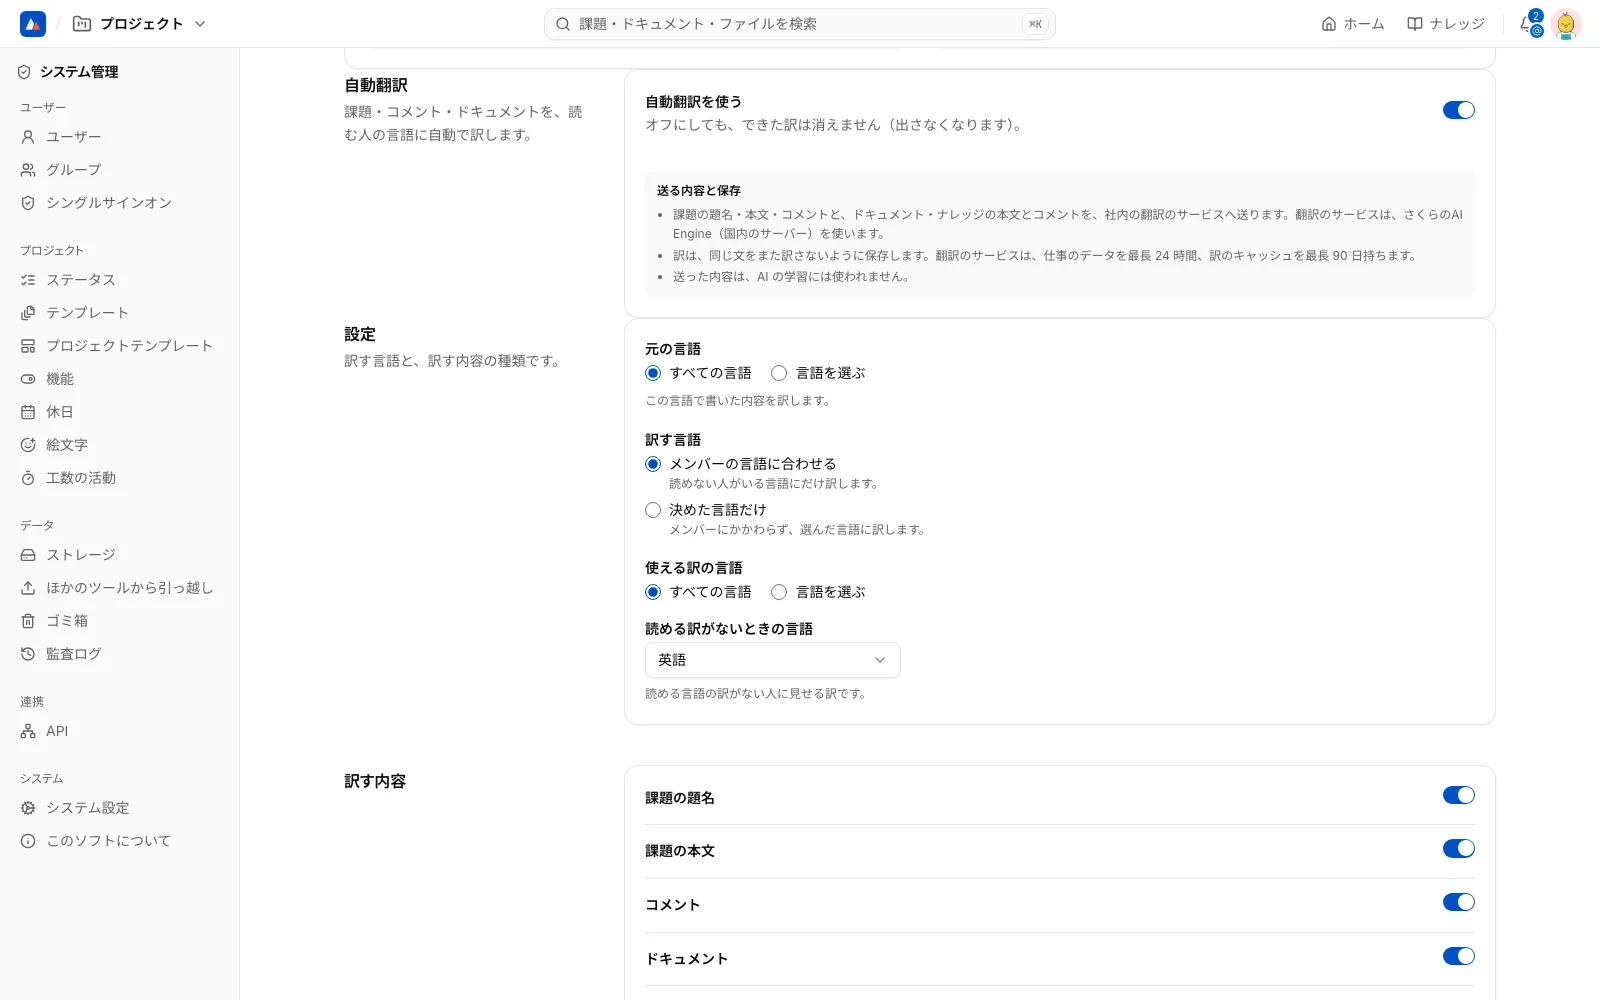
Task: Open the user avatar menu
Action: (x=1566, y=24)
